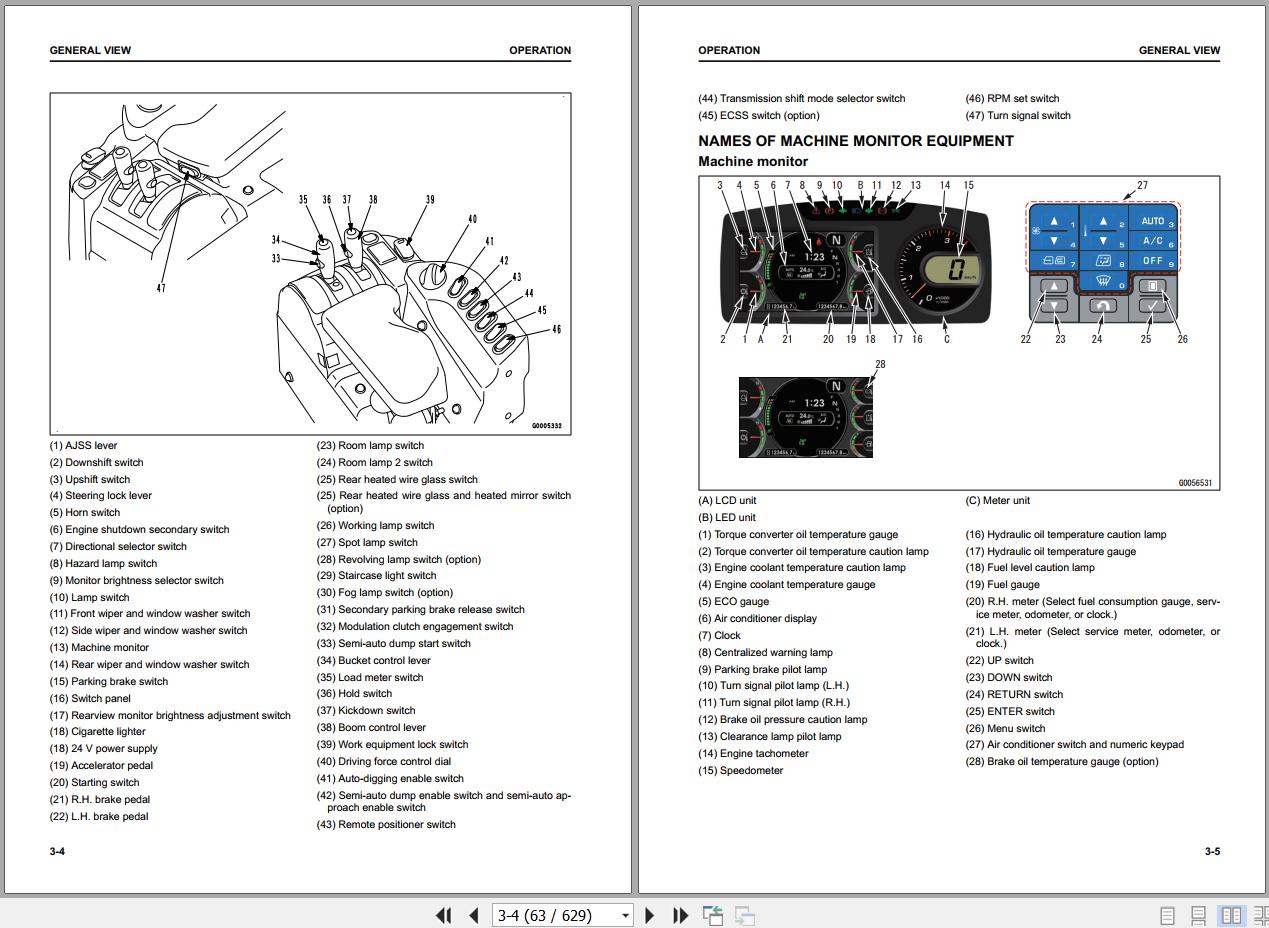1269x928 pixels.
Task: Click the brake oil temperature gauge thumbnail
Action: 805,418
